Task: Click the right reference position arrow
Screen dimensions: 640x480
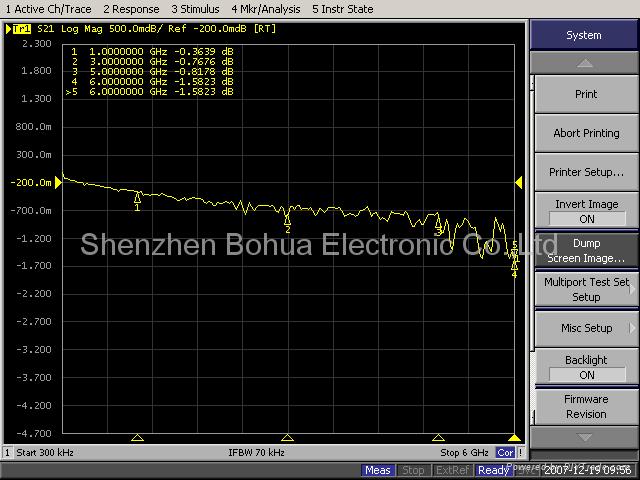Action: [x=518, y=182]
